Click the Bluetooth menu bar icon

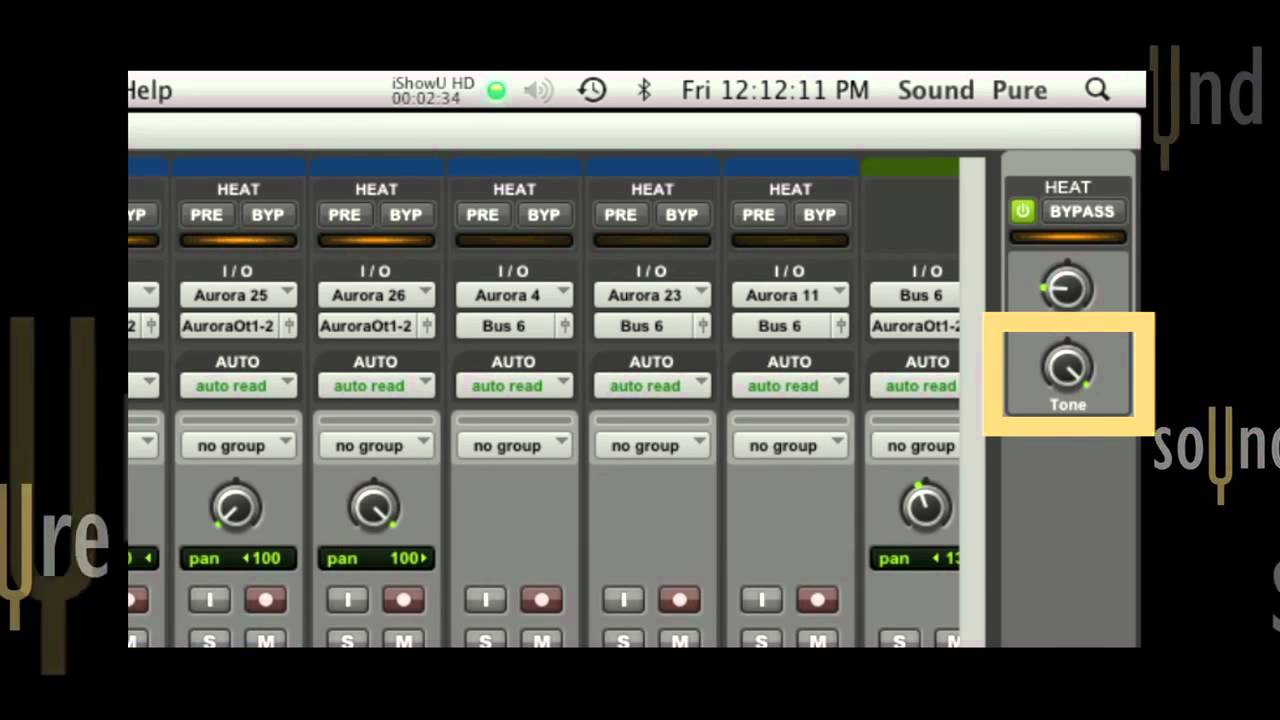pyautogui.click(x=644, y=90)
